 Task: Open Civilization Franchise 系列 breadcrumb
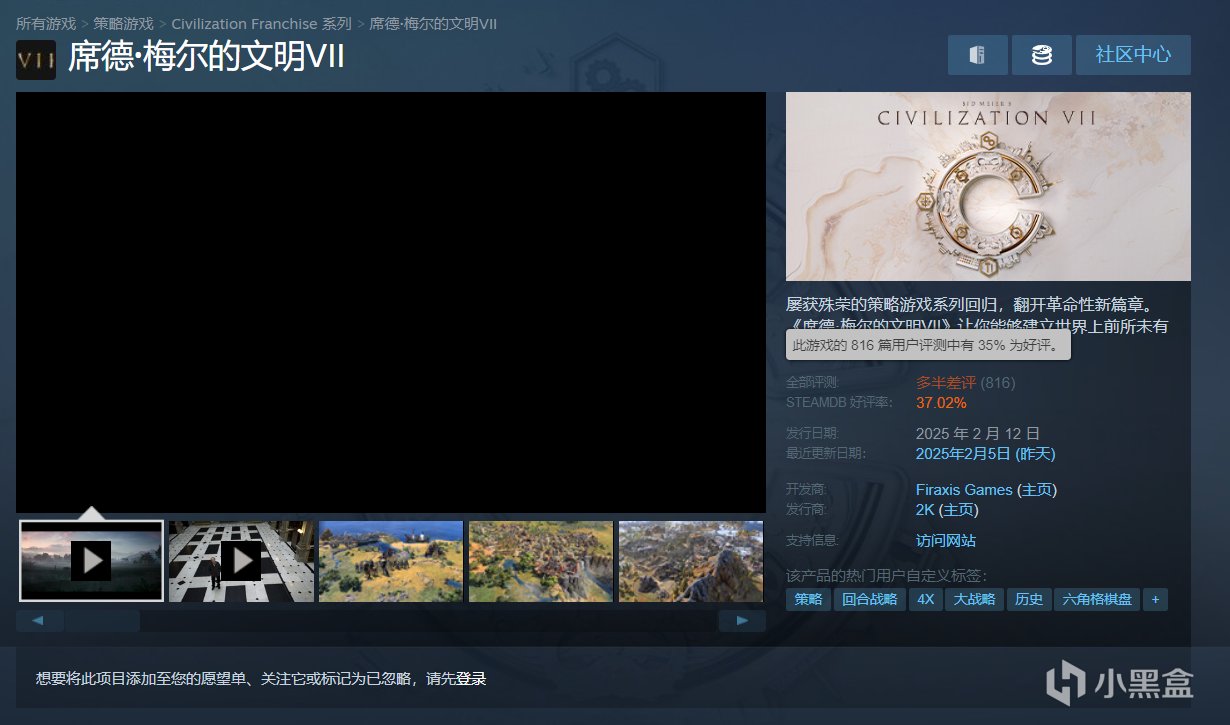pos(262,23)
